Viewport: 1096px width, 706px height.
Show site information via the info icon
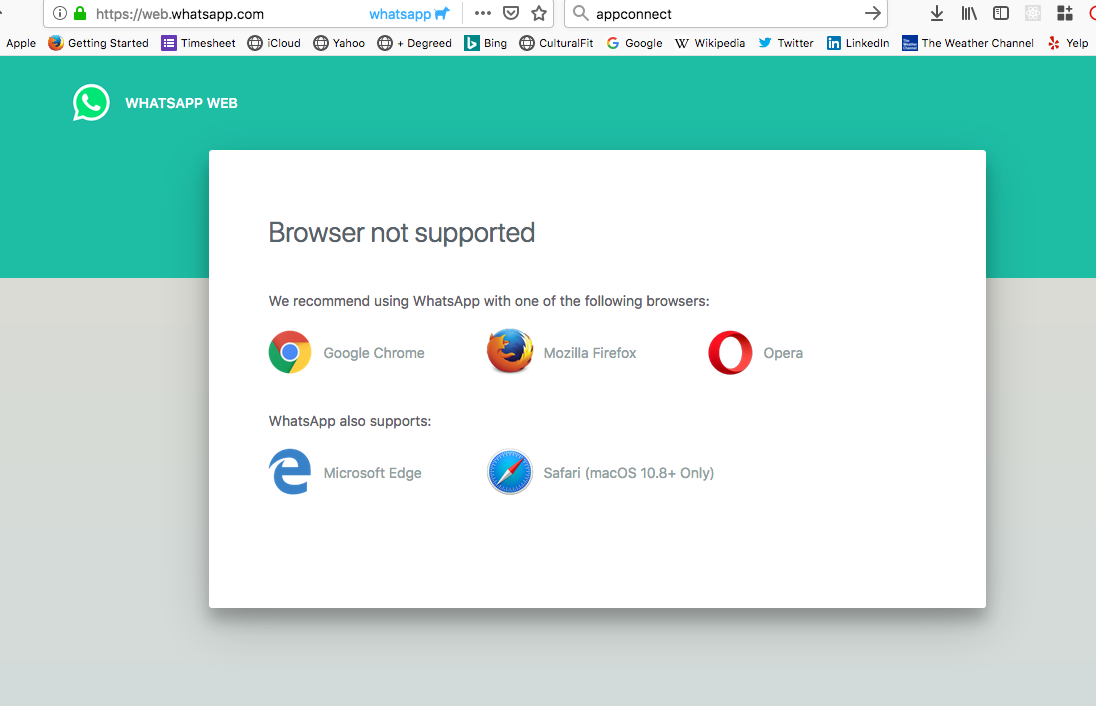60,14
